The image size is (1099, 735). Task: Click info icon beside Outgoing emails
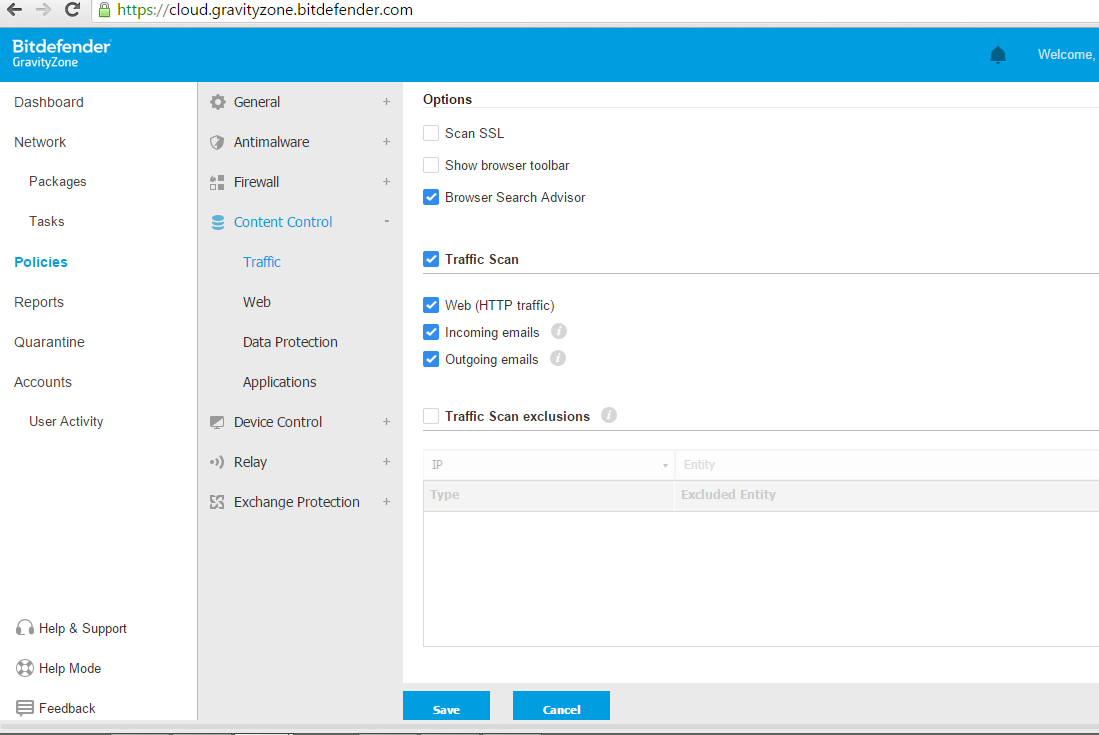pos(558,359)
